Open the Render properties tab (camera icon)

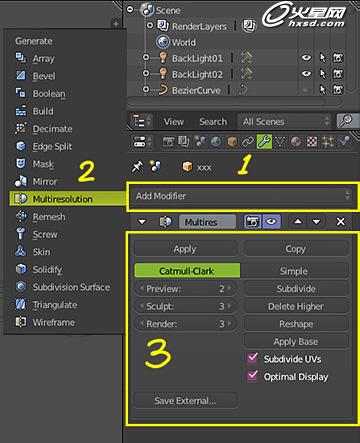click(168, 142)
